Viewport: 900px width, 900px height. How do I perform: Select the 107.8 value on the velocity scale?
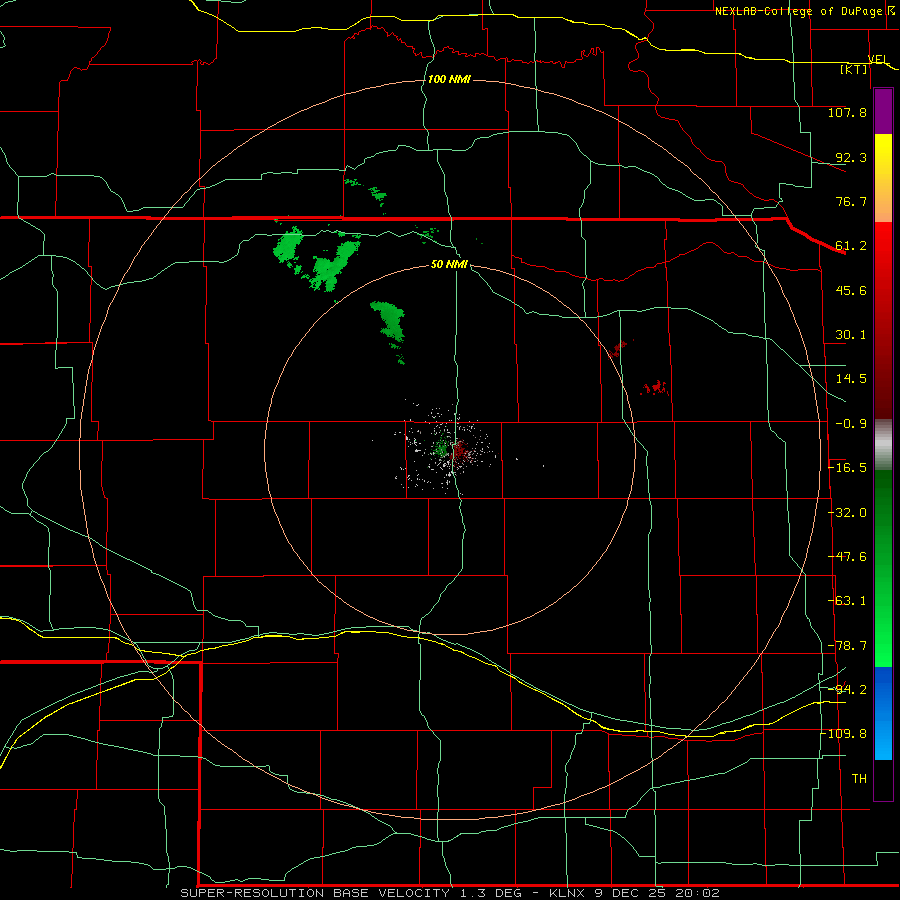[847, 112]
